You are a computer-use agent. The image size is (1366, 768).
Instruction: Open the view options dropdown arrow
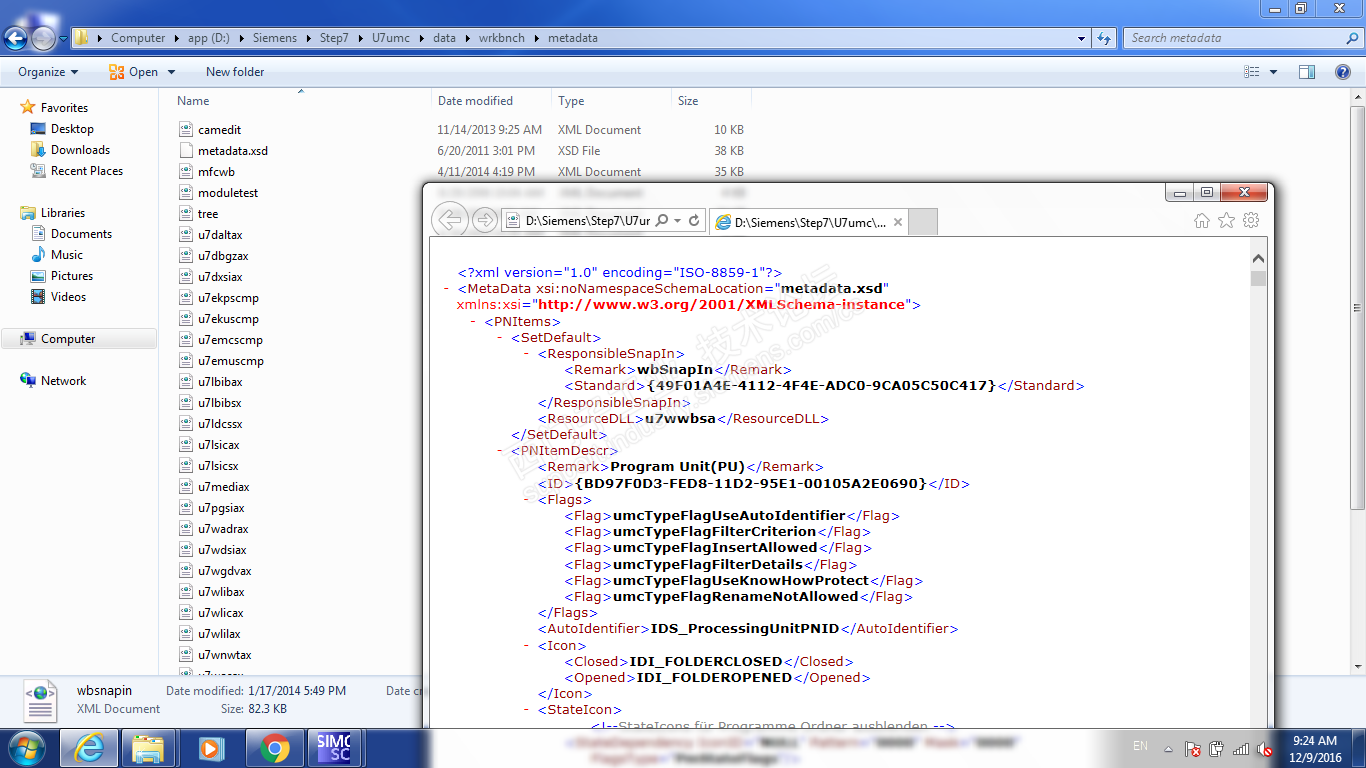tap(1273, 72)
